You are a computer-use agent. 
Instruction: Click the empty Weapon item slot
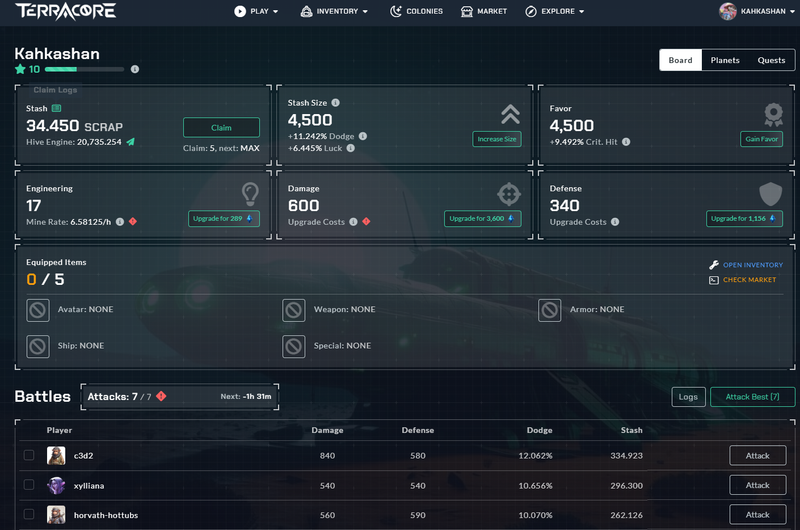click(x=293, y=310)
